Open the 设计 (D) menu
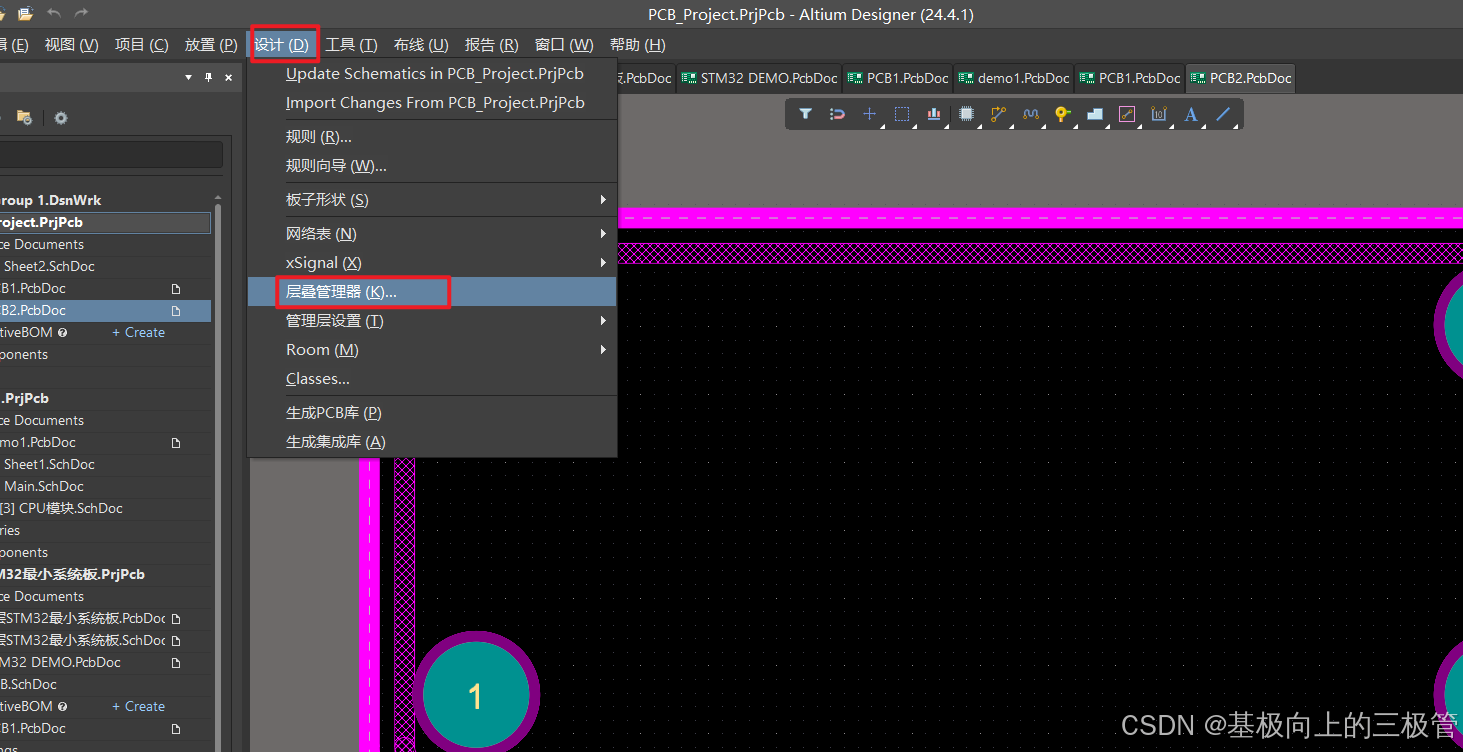This screenshot has width=1463, height=752. tap(283, 45)
